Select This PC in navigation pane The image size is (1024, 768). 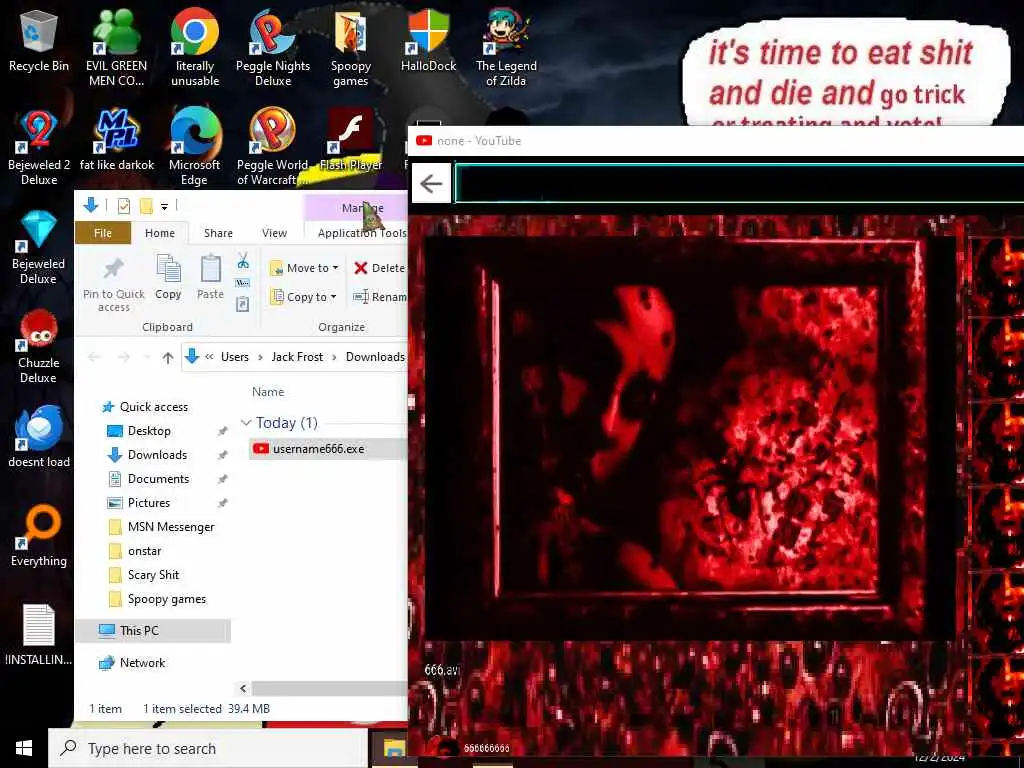(x=153, y=631)
